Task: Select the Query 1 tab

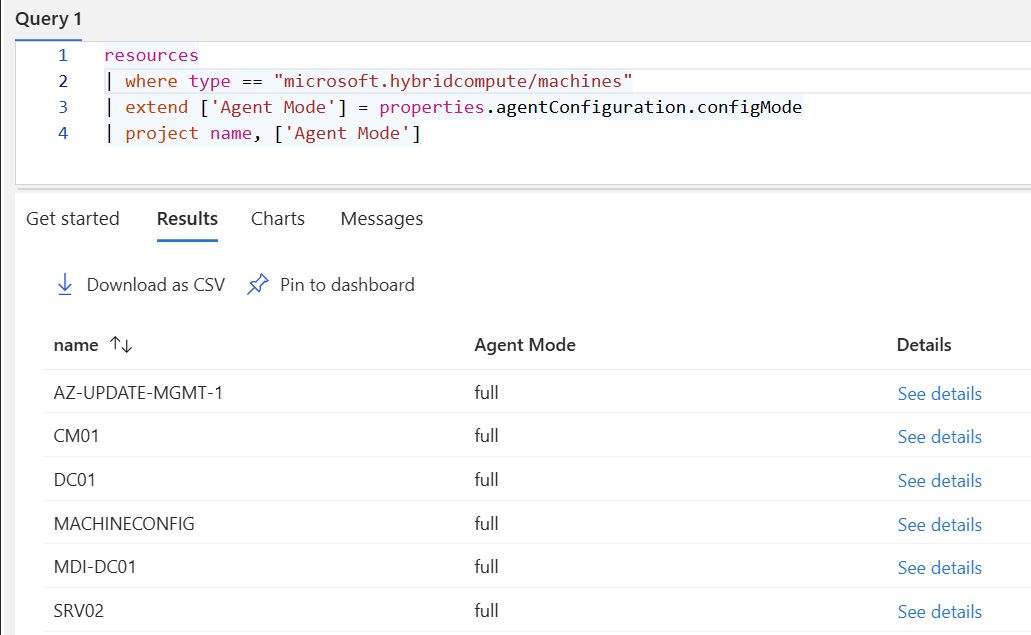Action: point(48,18)
